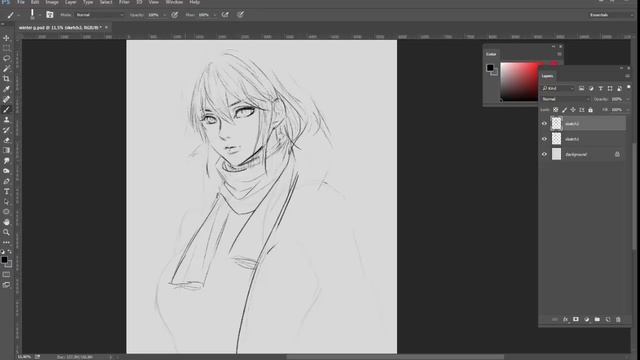Select the Gradient tool
This screenshot has width=640, height=360.
click(6, 150)
